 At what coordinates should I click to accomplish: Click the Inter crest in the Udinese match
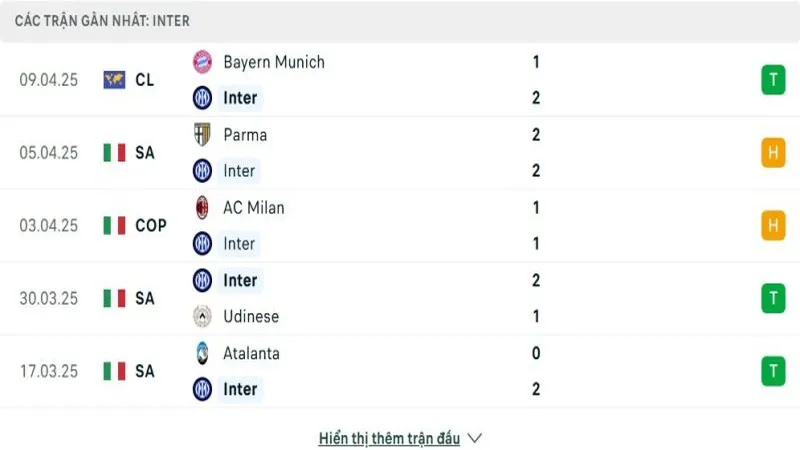202,280
